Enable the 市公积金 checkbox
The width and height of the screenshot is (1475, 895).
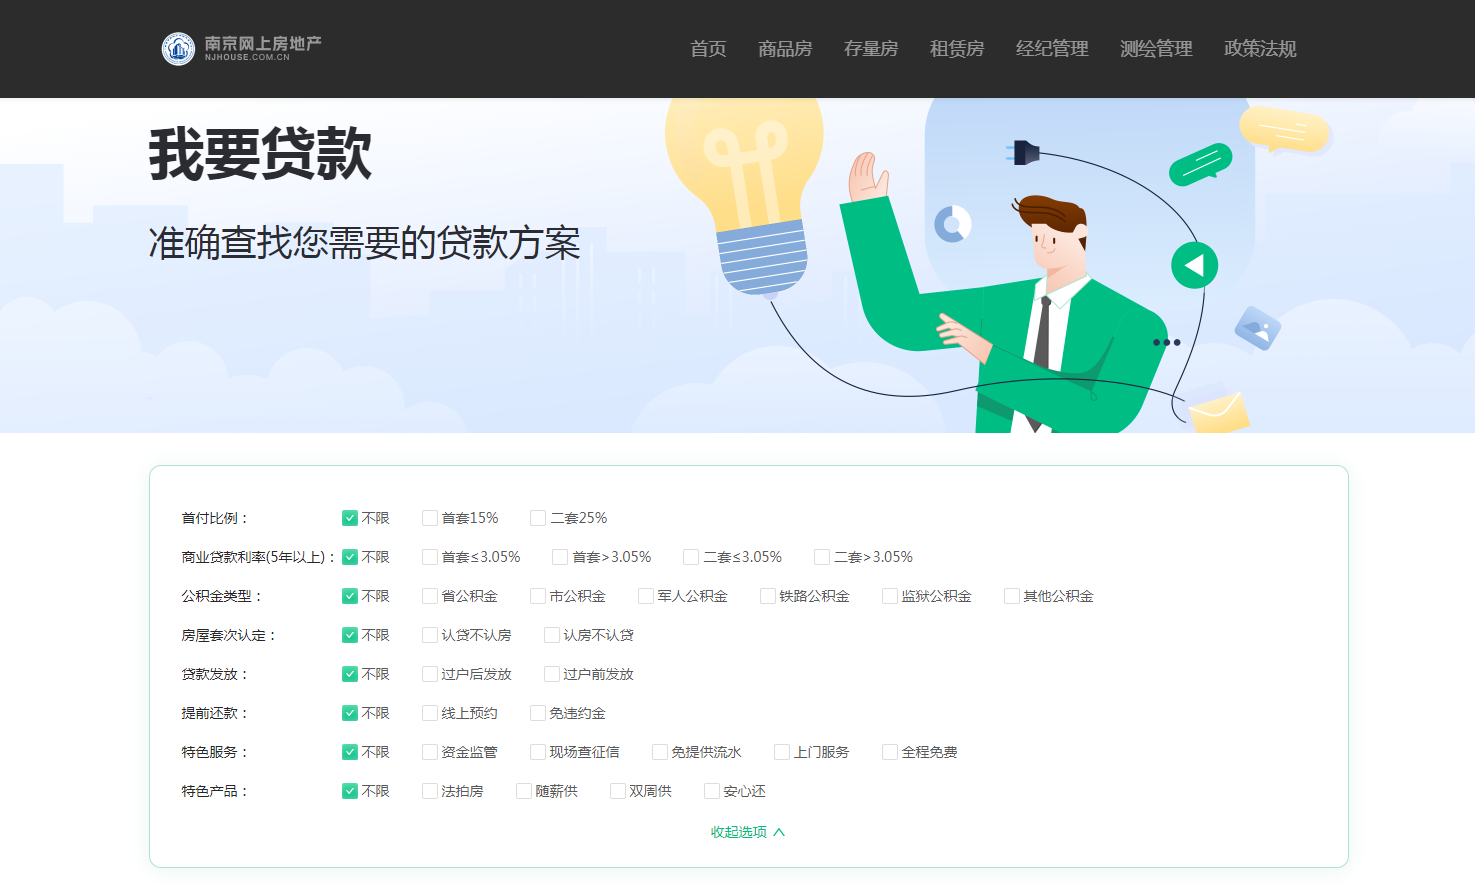538,596
